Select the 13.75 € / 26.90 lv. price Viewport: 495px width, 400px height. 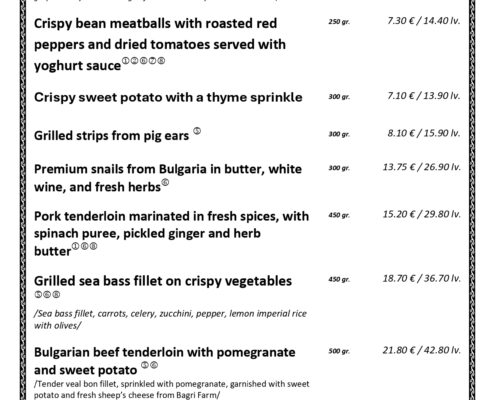[x=422, y=167]
